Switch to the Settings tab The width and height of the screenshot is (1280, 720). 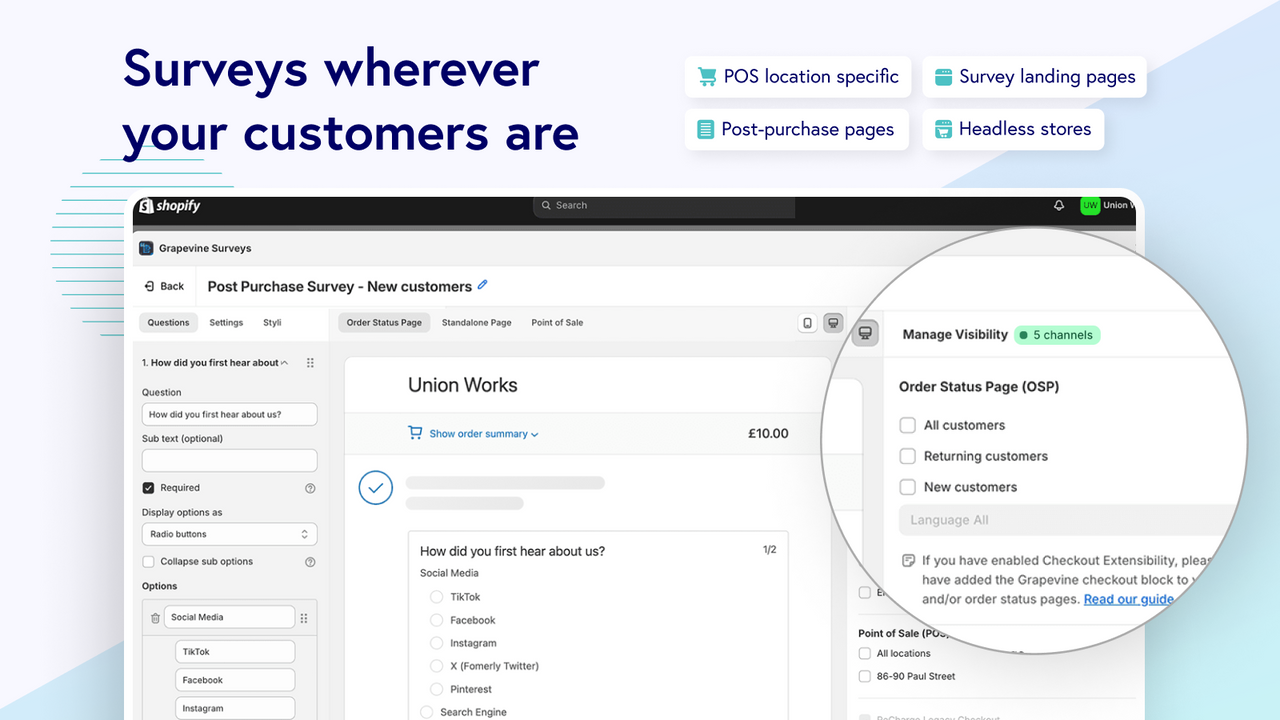225,322
